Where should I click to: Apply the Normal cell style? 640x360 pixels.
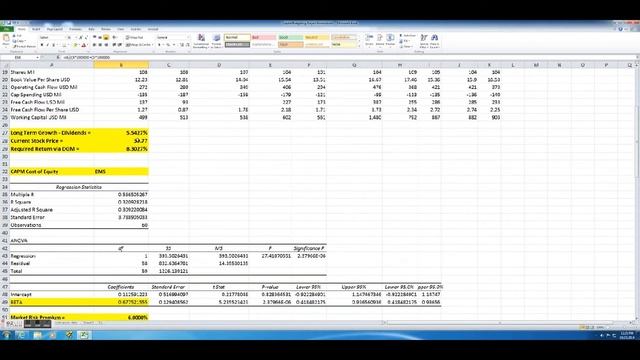(x=237, y=37)
